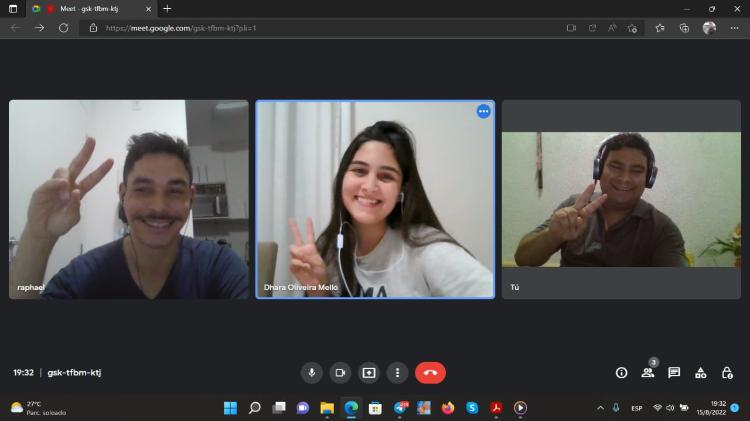Show hidden system tray icons
The height and width of the screenshot is (421, 750).
point(600,408)
